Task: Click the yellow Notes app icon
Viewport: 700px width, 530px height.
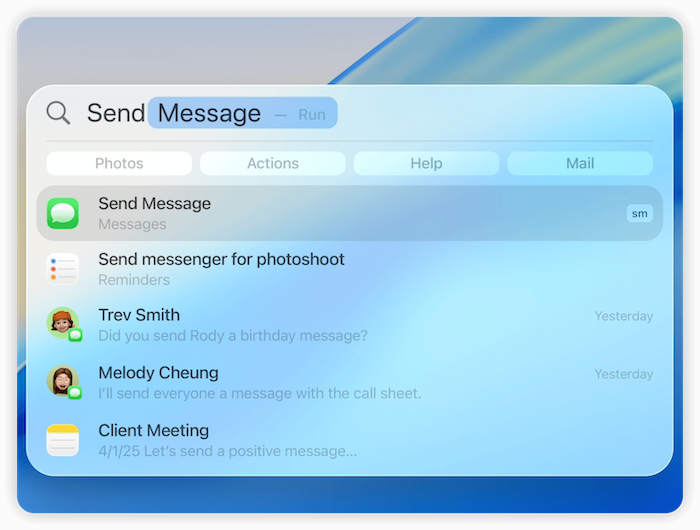Action: [x=63, y=440]
